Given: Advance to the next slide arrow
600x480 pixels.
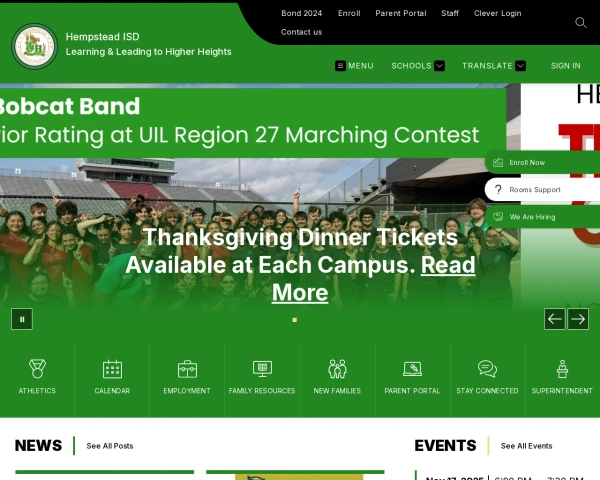Looking at the screenshot, I should click(x=578, y=319).
